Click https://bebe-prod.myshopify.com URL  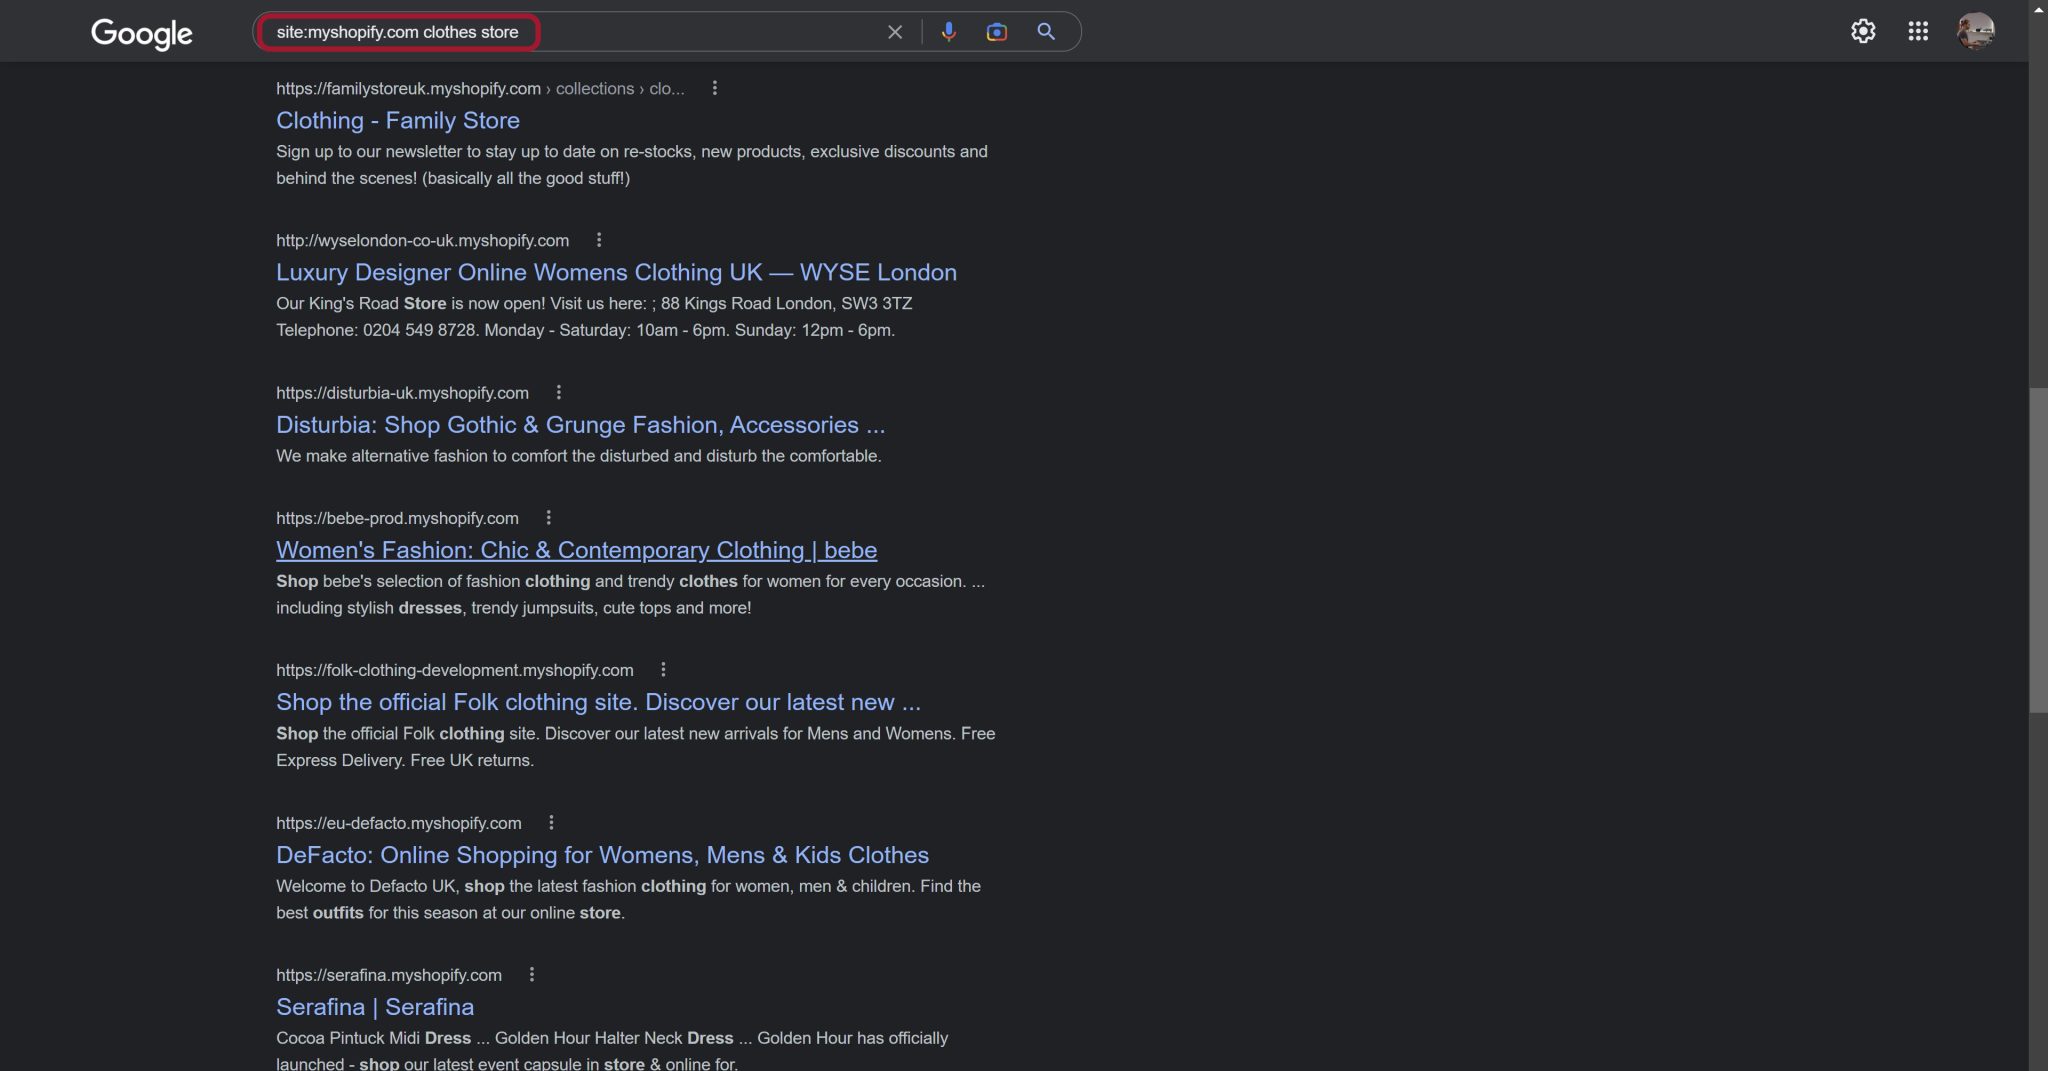(397, 518)
